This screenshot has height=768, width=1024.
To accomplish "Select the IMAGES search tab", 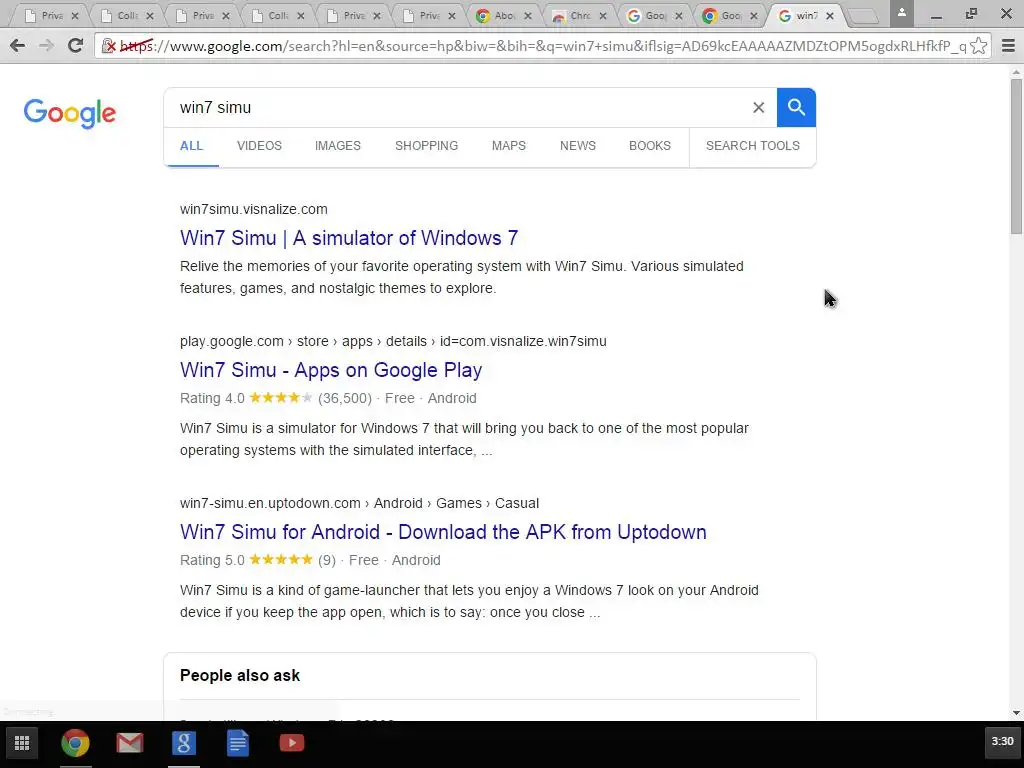I will pos(338,146).
